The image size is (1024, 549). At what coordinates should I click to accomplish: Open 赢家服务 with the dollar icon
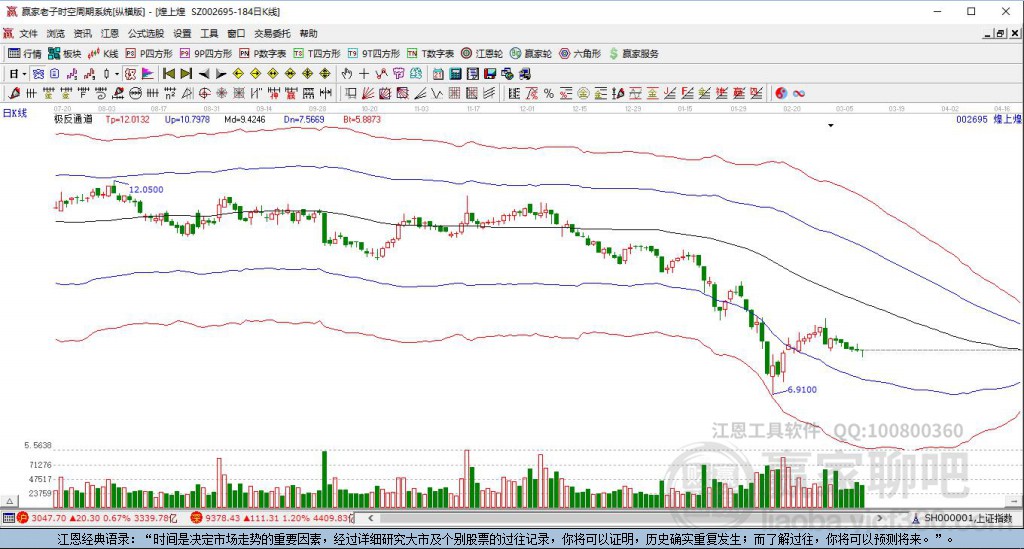tap(633, 54)
